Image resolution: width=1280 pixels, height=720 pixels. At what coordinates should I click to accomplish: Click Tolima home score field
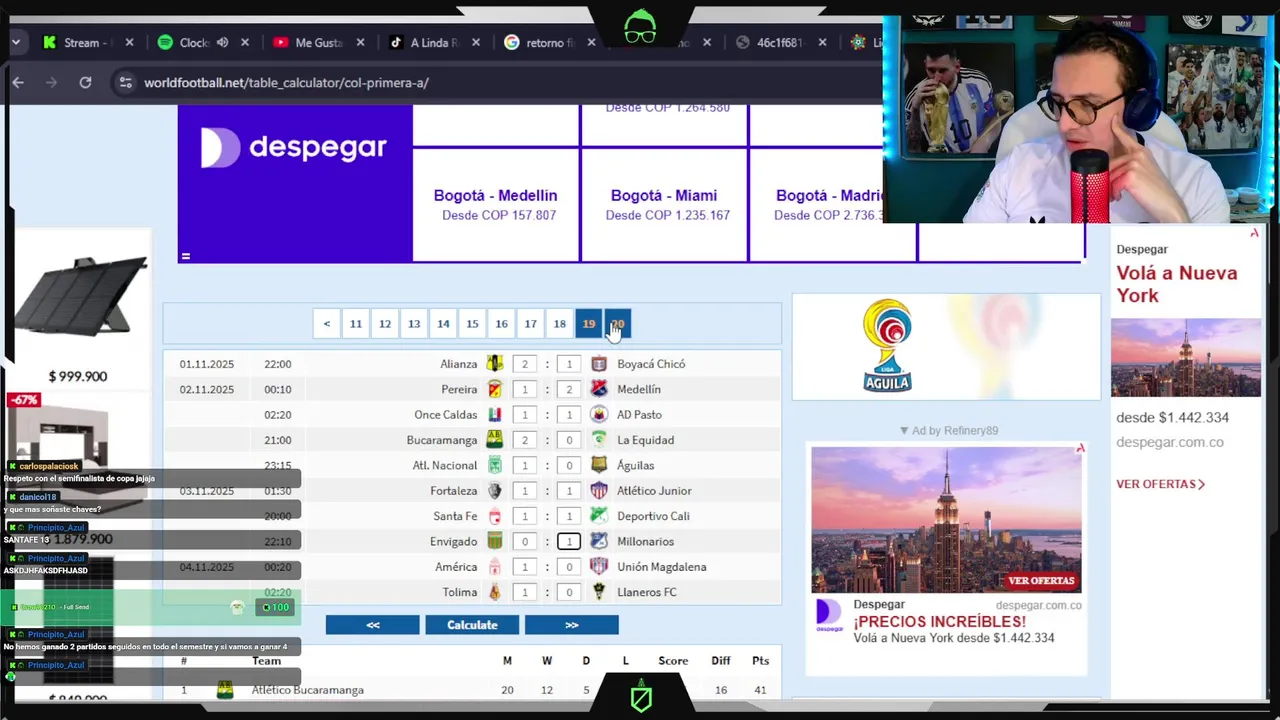pos(525,592)
